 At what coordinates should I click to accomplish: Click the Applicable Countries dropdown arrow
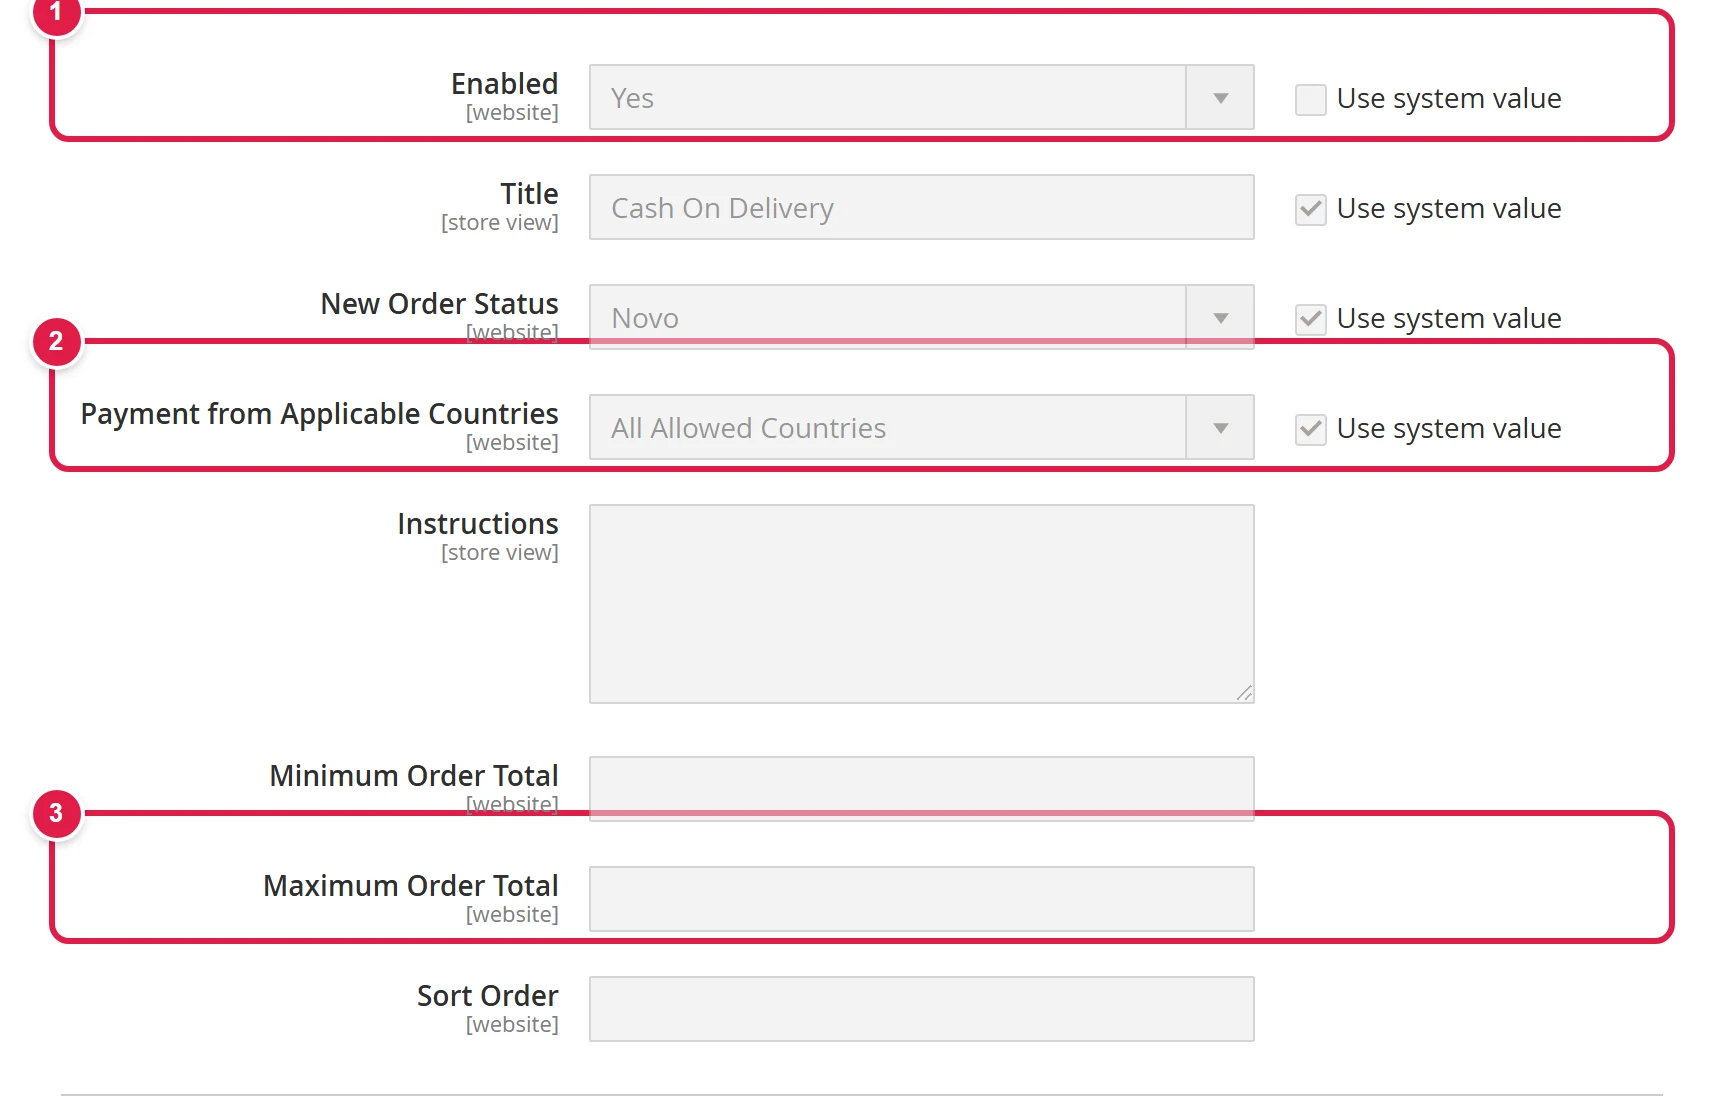pos(1220,428)
